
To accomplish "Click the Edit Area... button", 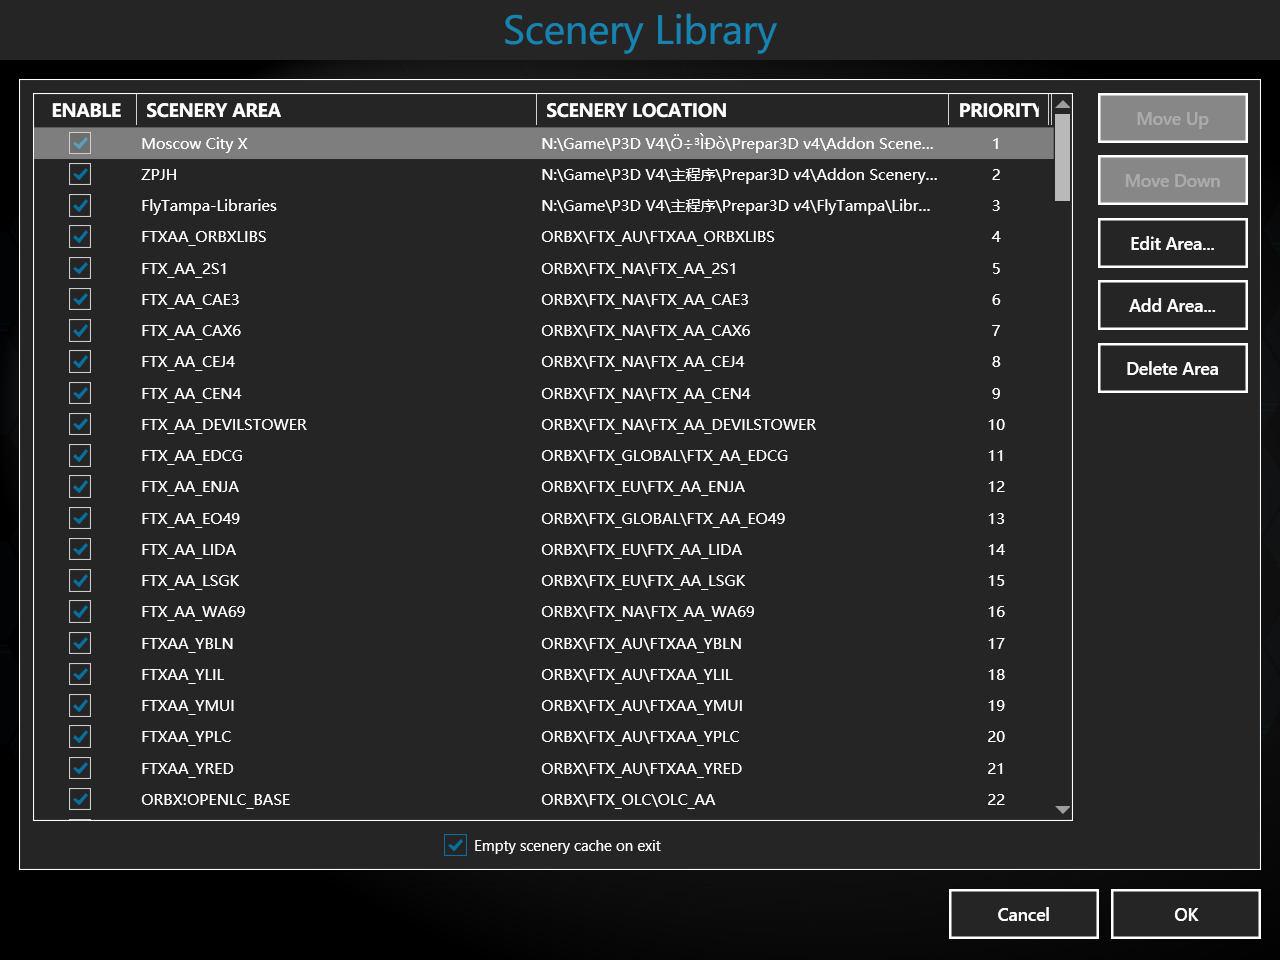I will pyautogui.click(x=1172, y=243).
